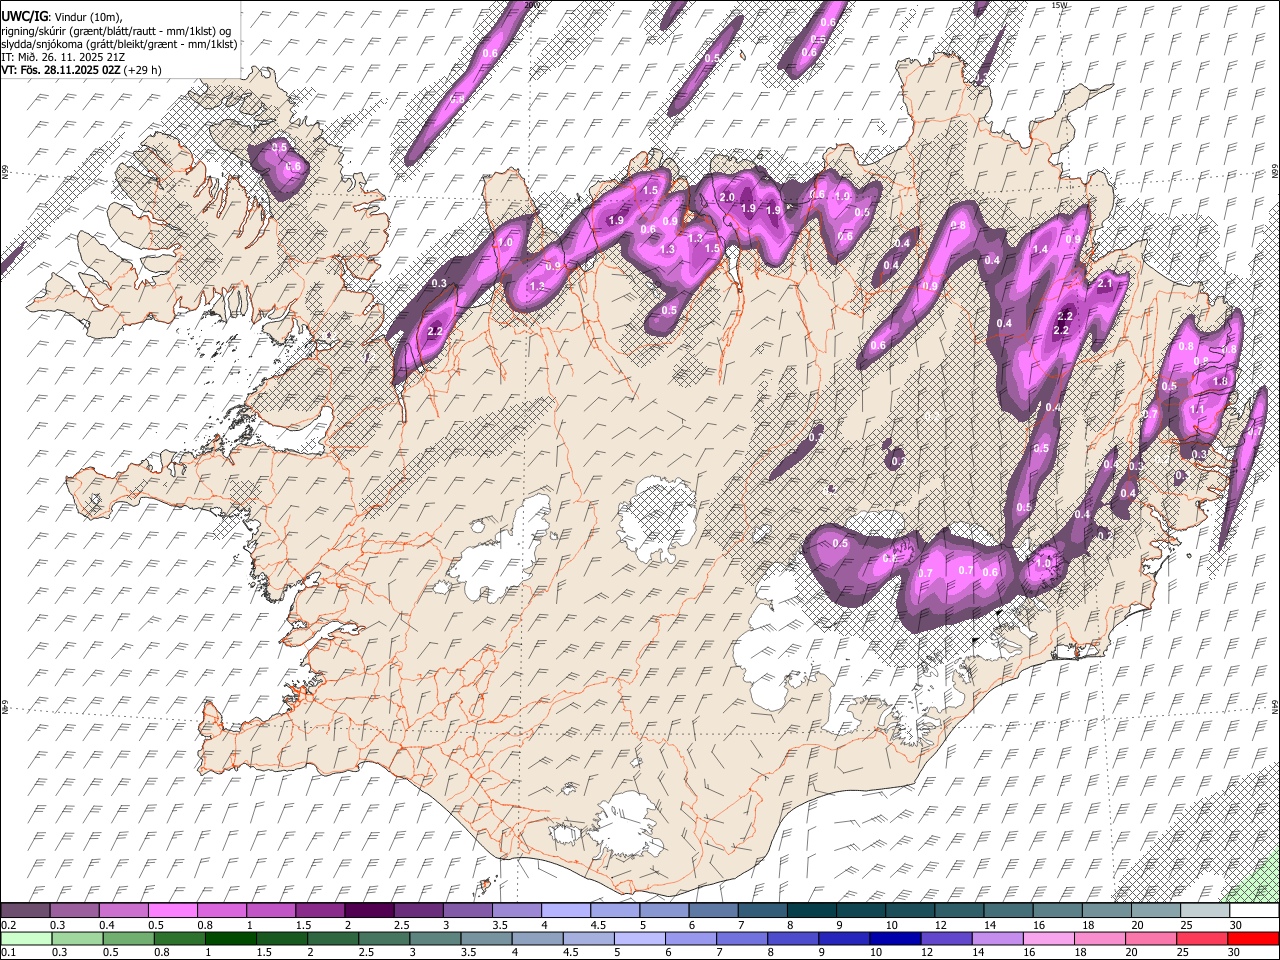Select the lower-row periwinkle swatch labeled 6

(690, 939)
